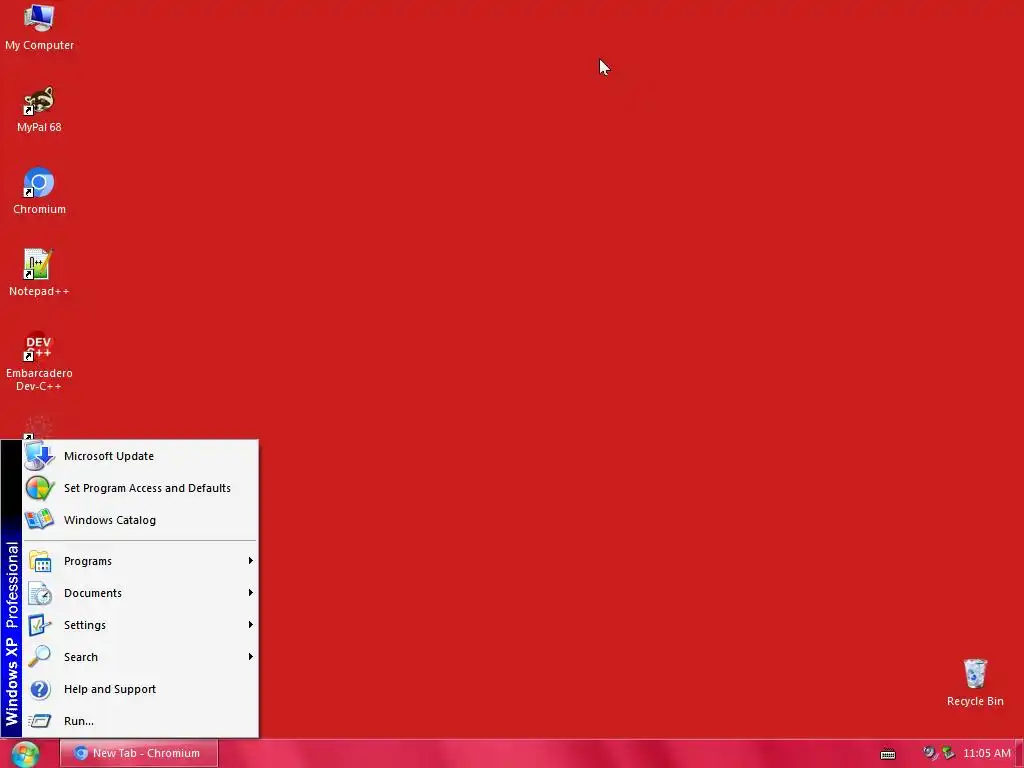The height and width of the screenshot is (768, 1024).
Task: Click the show desktop strip beside clock
Action: (x=1019, y=754)
